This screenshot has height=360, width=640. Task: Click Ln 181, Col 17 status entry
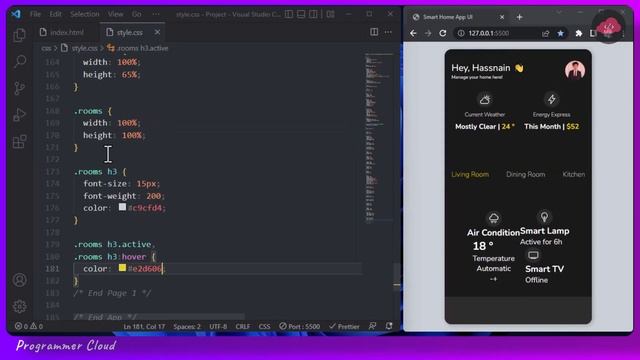pos(144,327)
